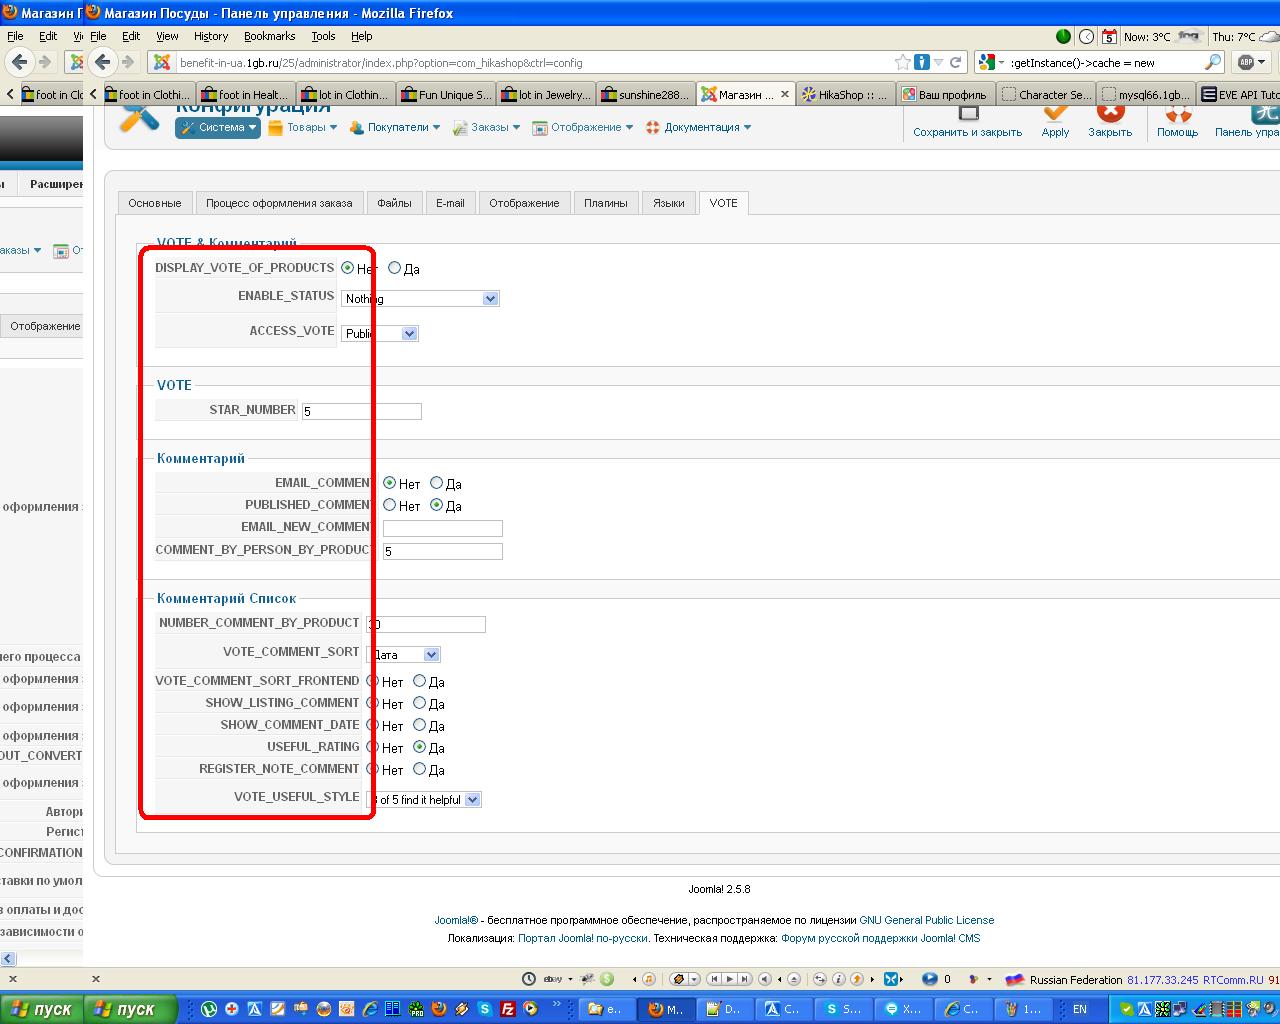
Task: Select Да for REGISTER_NOTE_COMMENT
Action: tap(419, 769)
